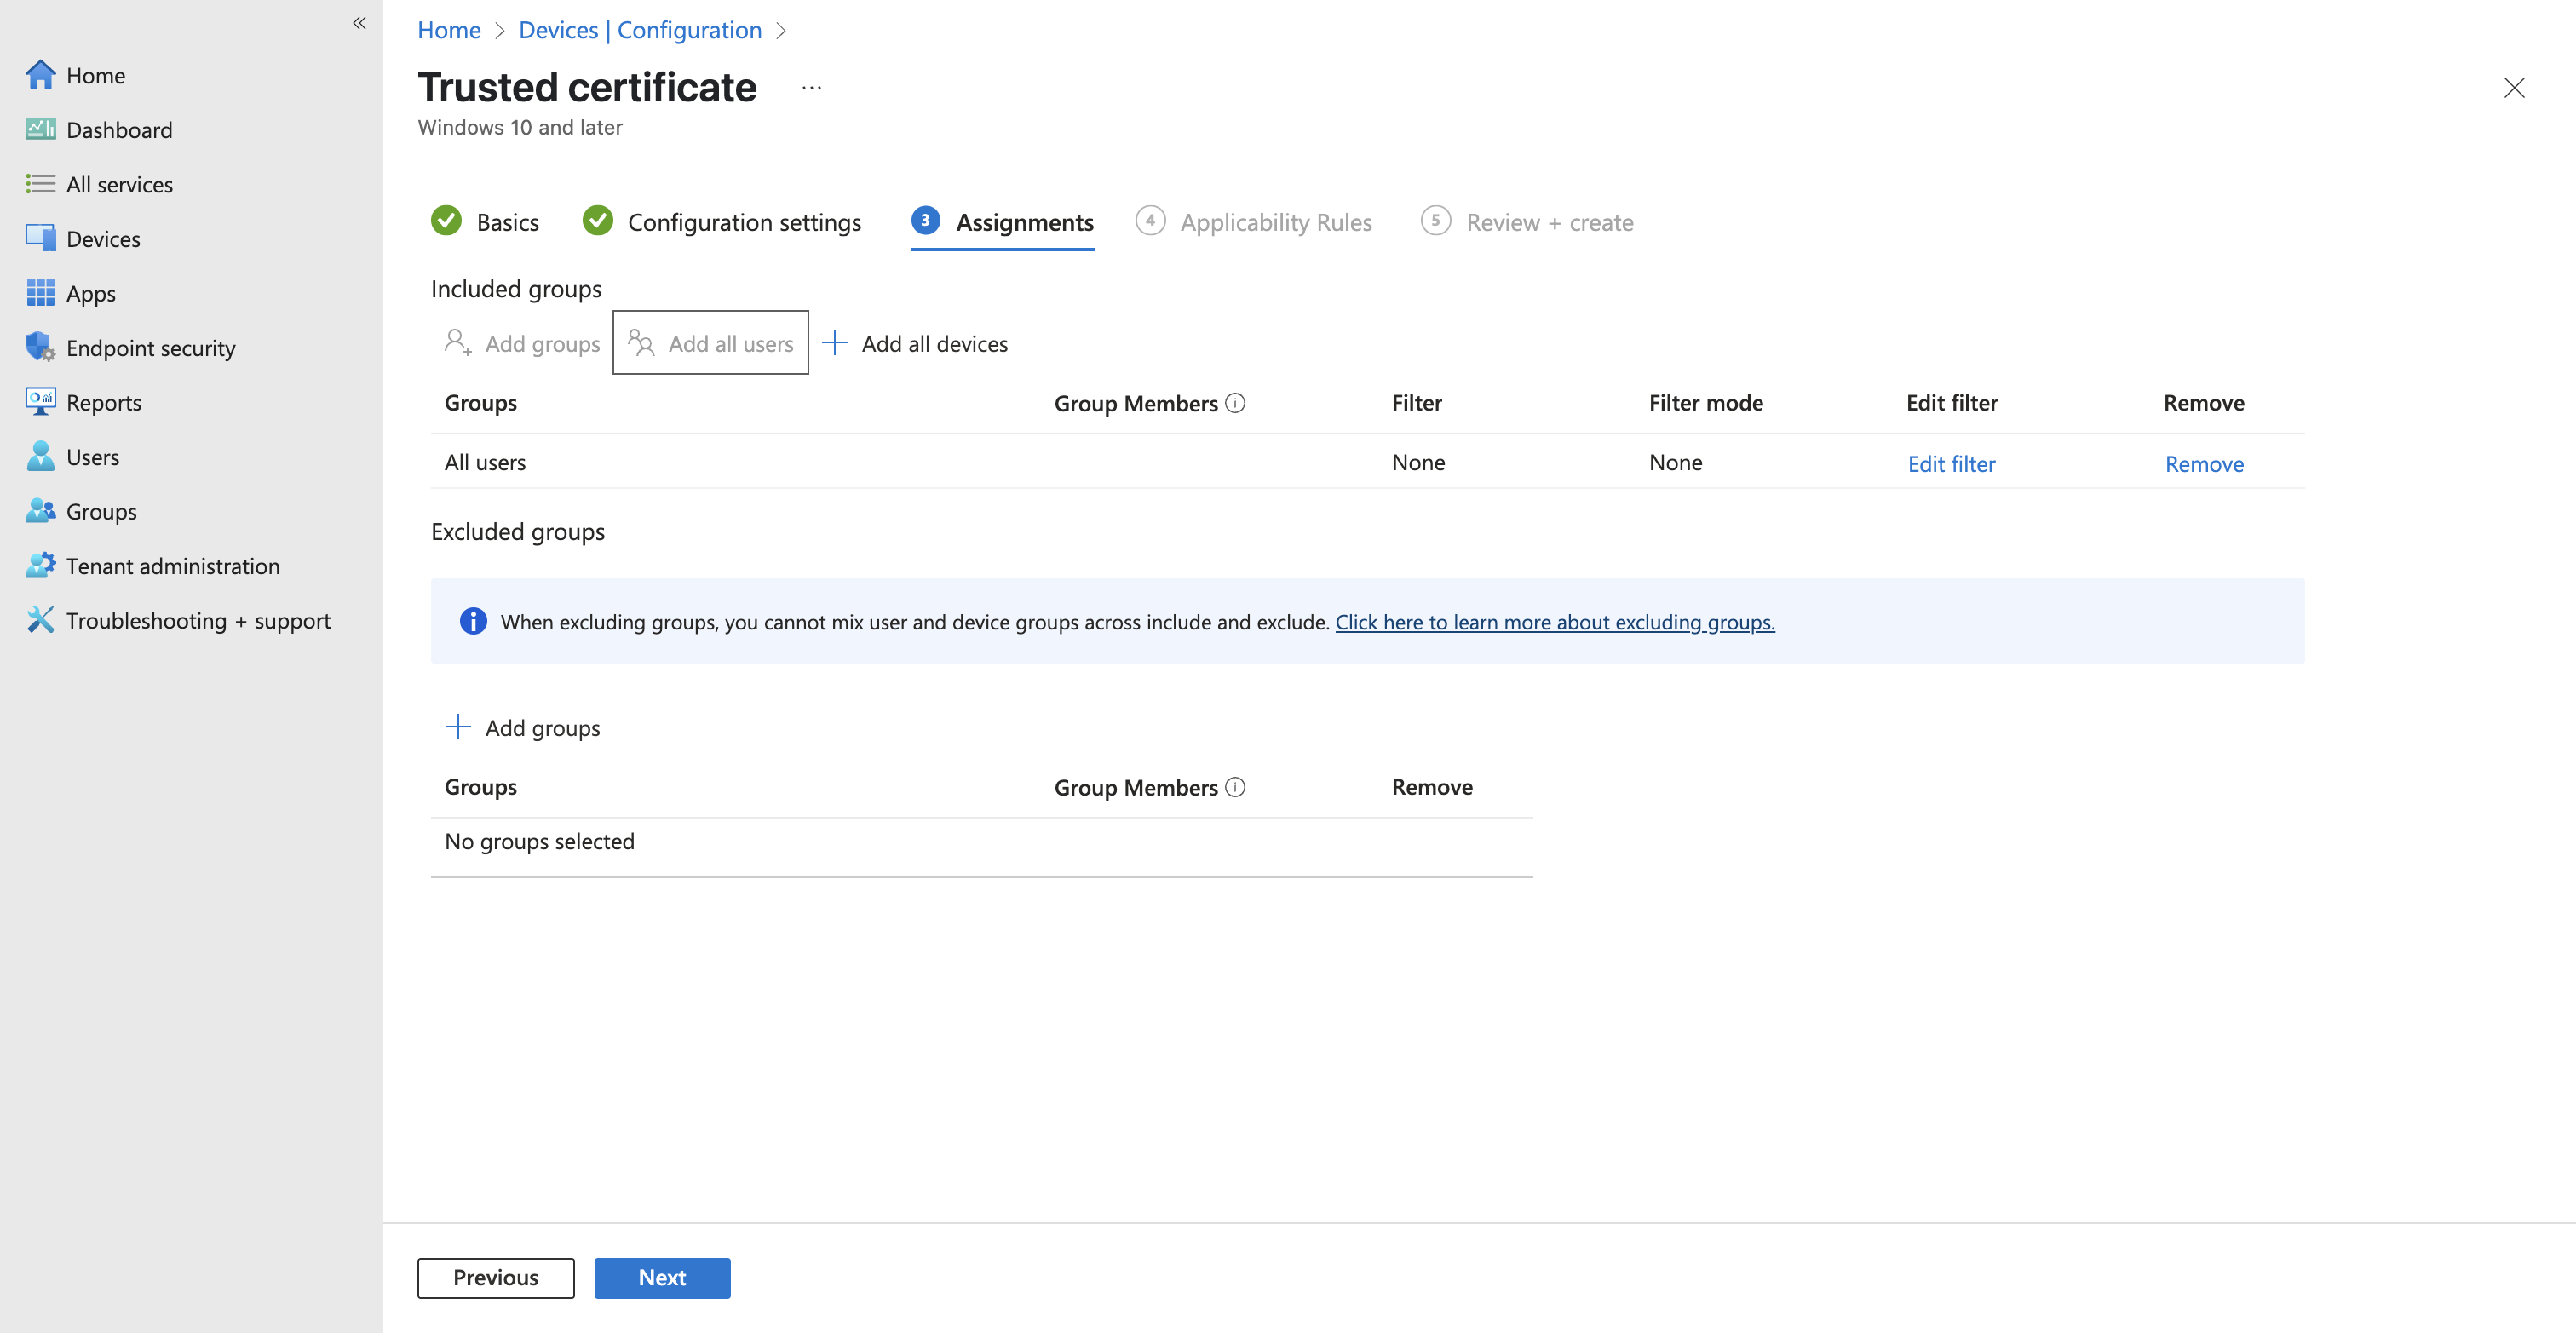Click the Filter value None for All users
The width and height of the screenshot is (2576, 1333).
coord(1418,462)
